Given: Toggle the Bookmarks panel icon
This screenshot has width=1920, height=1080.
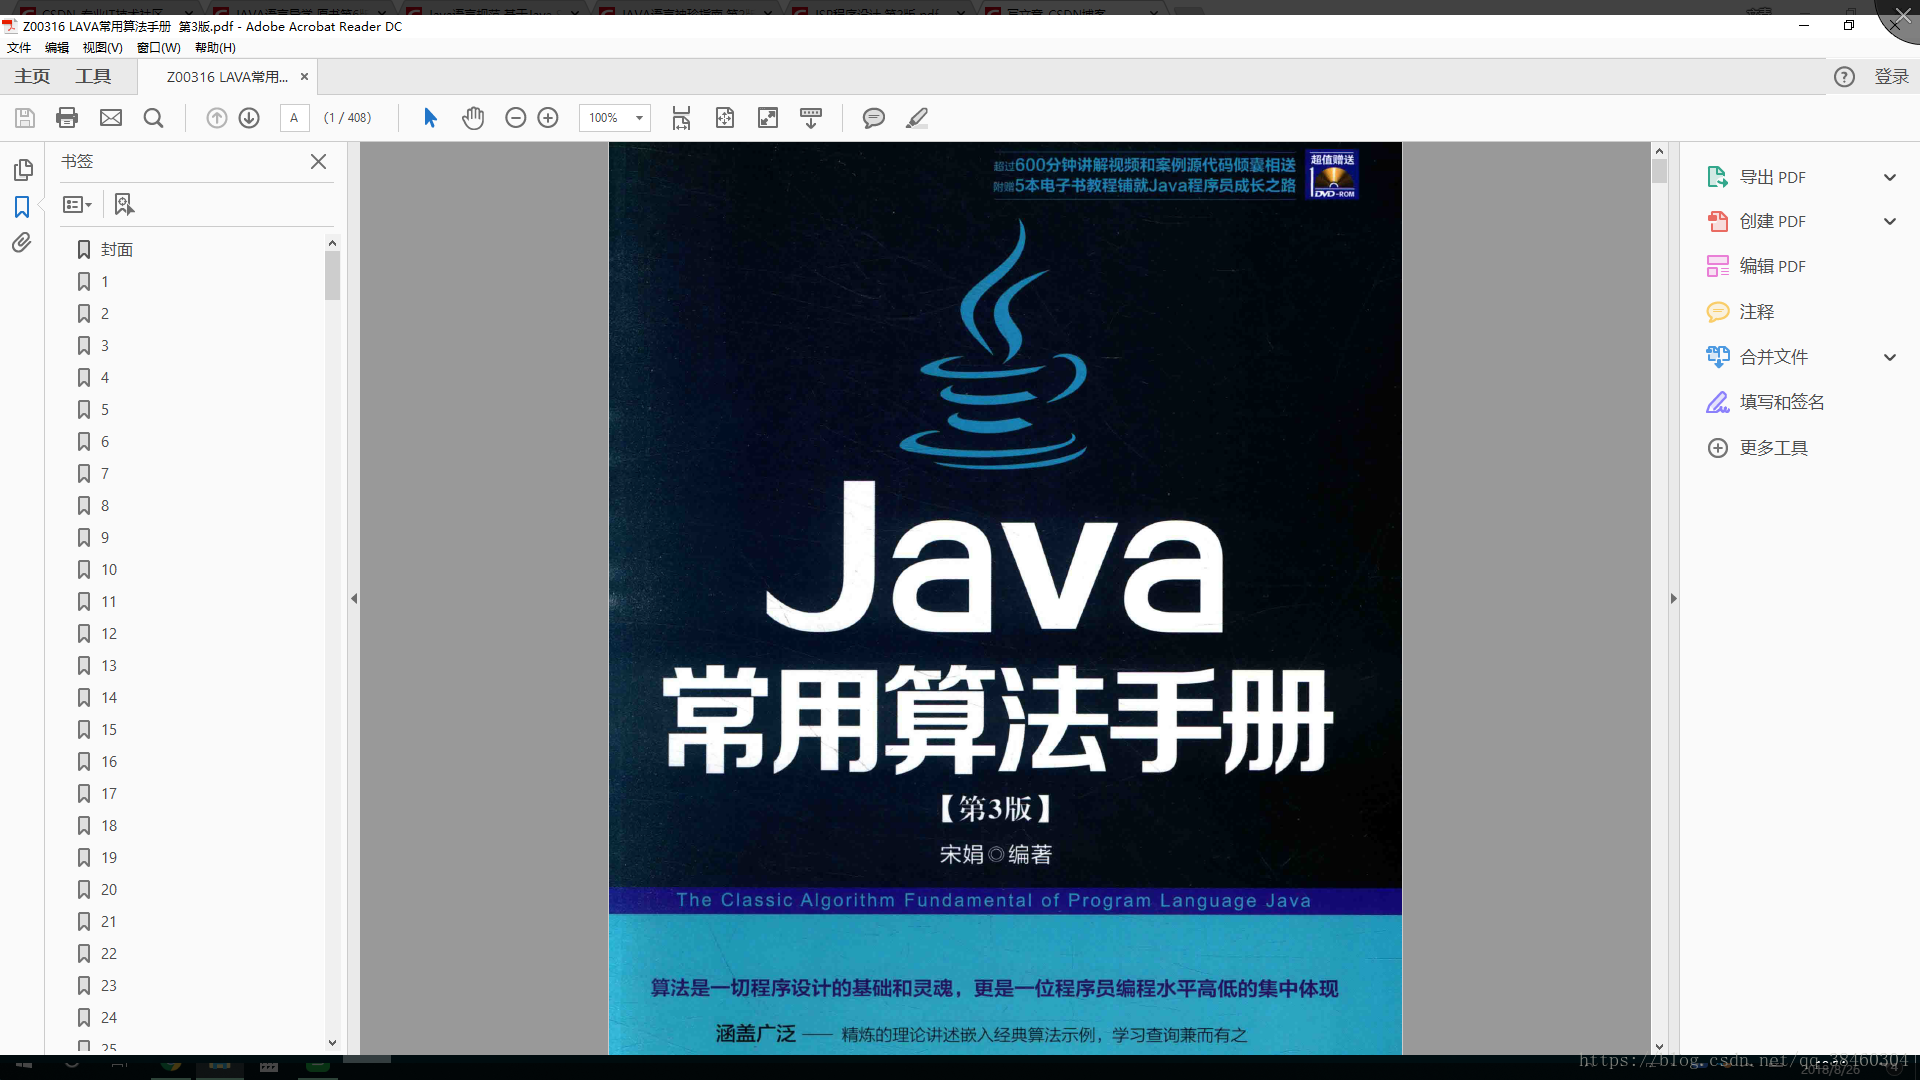Looking at the screenshot, I should click(x=22, y=207).
